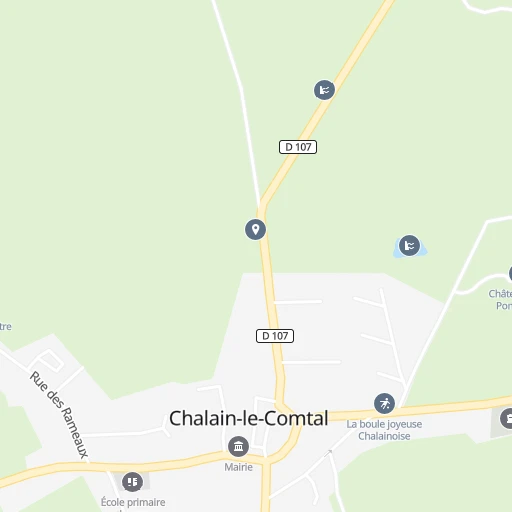The image size is (512, 512).
Task: Click the cut-off icon above the Châte label
Action: coord(510,274)
